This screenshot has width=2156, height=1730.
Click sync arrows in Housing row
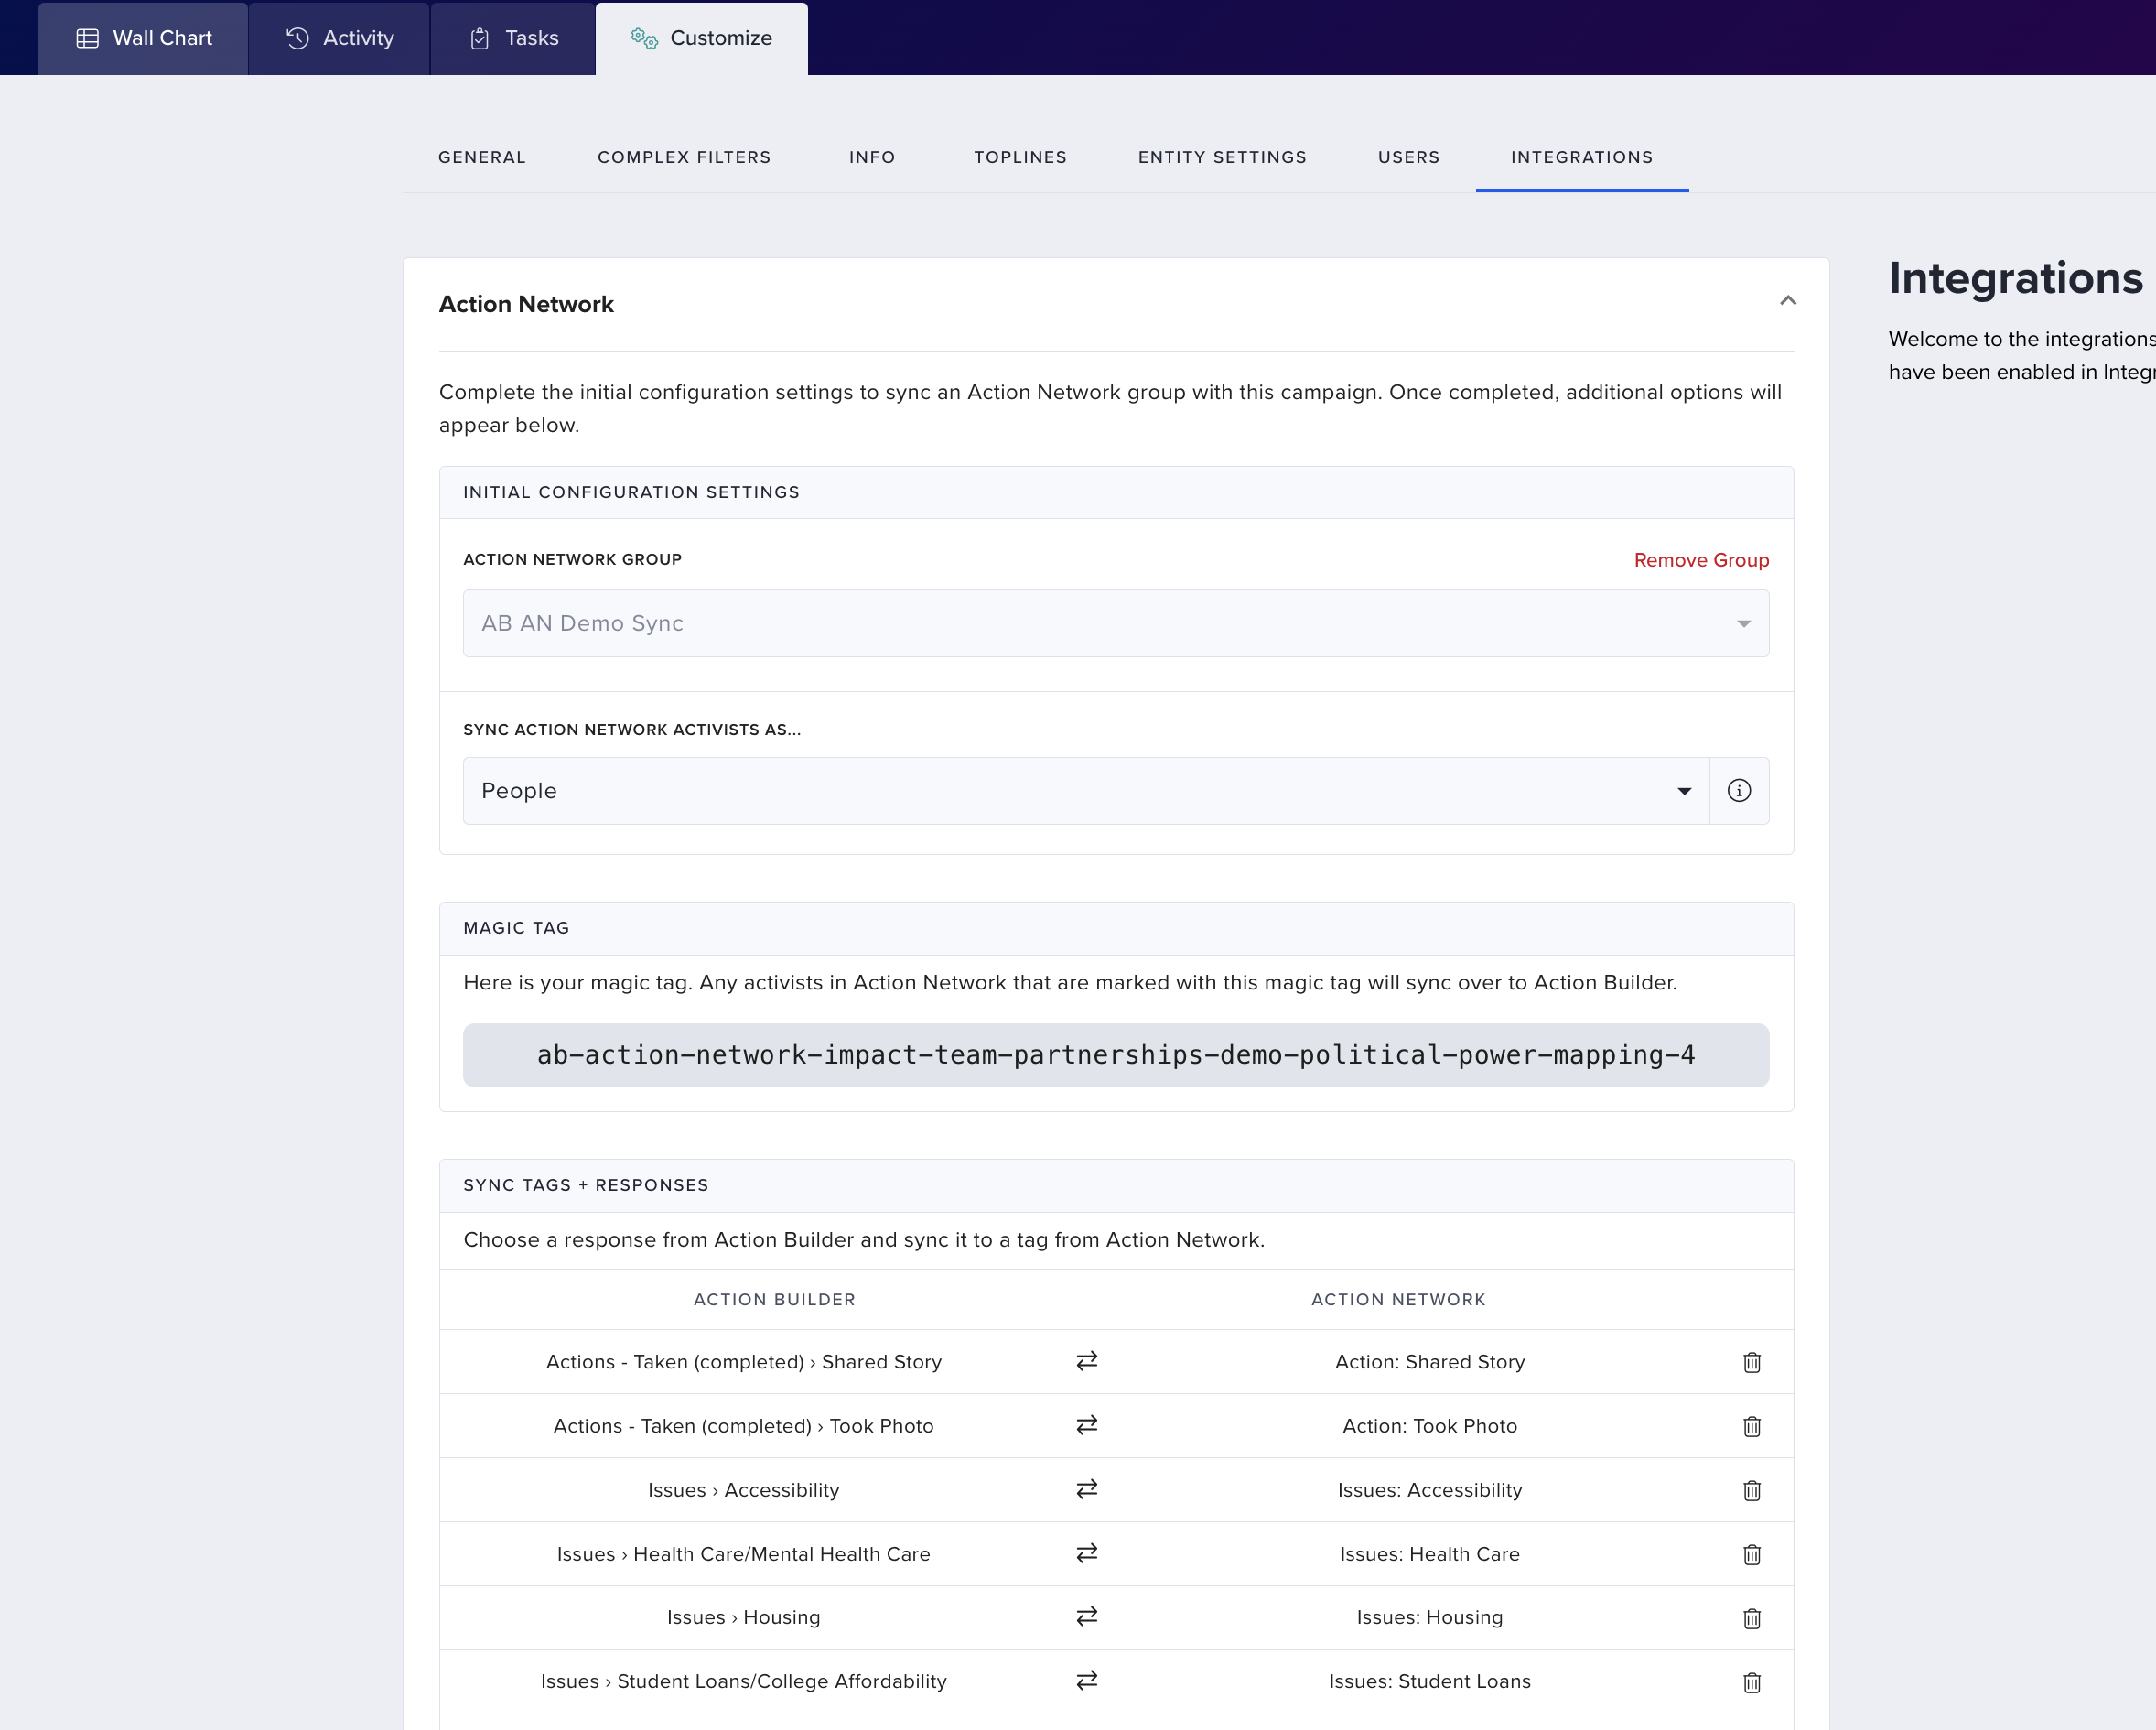click(x=1087, y=1616)
